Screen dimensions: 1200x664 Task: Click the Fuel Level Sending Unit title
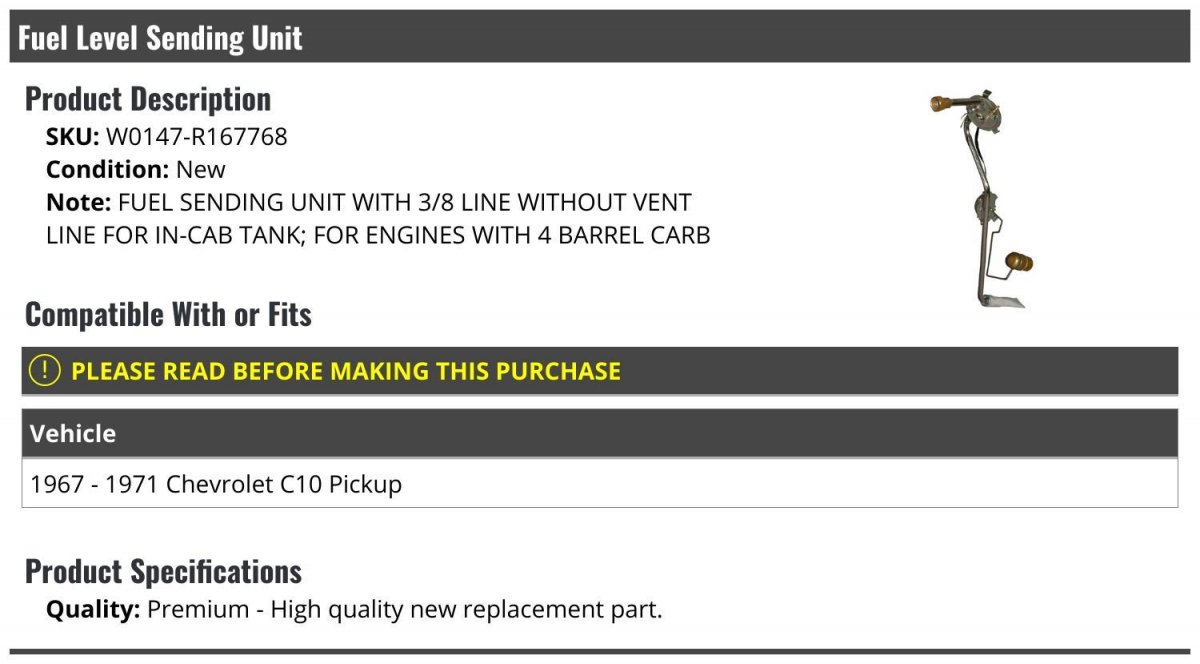(x=160, y=38)
